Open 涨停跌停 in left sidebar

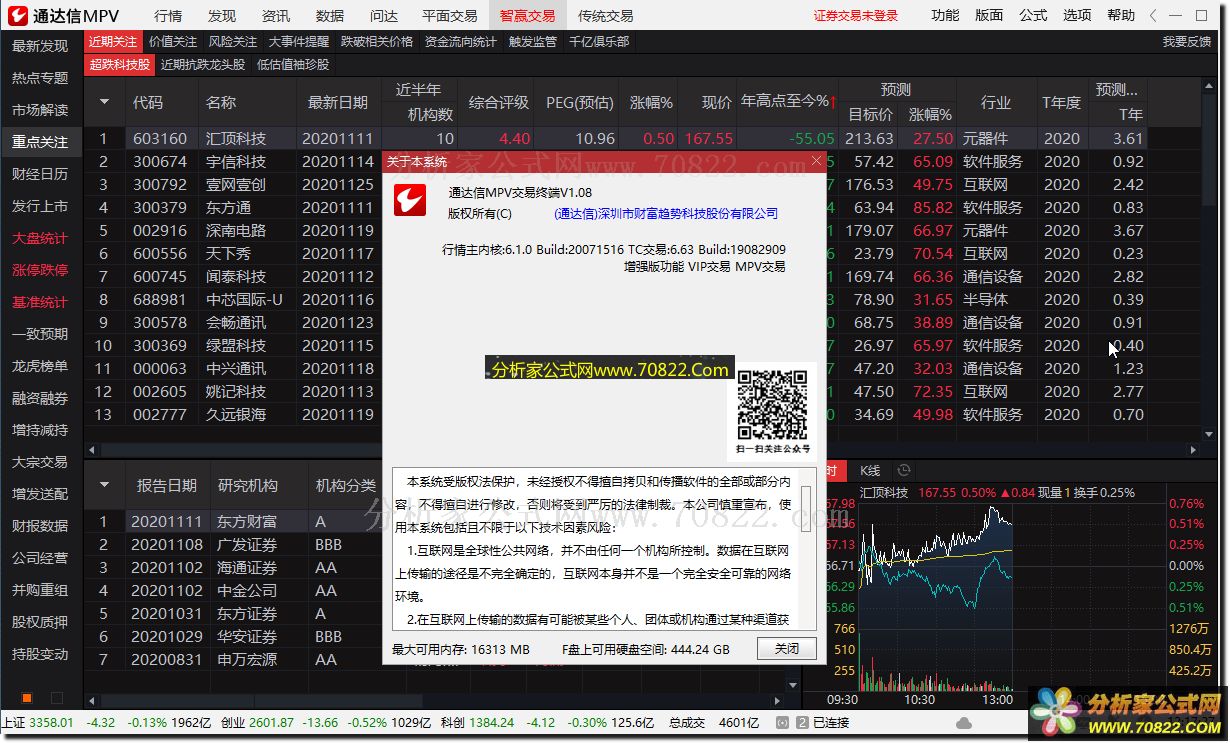[x=40, y=270]
